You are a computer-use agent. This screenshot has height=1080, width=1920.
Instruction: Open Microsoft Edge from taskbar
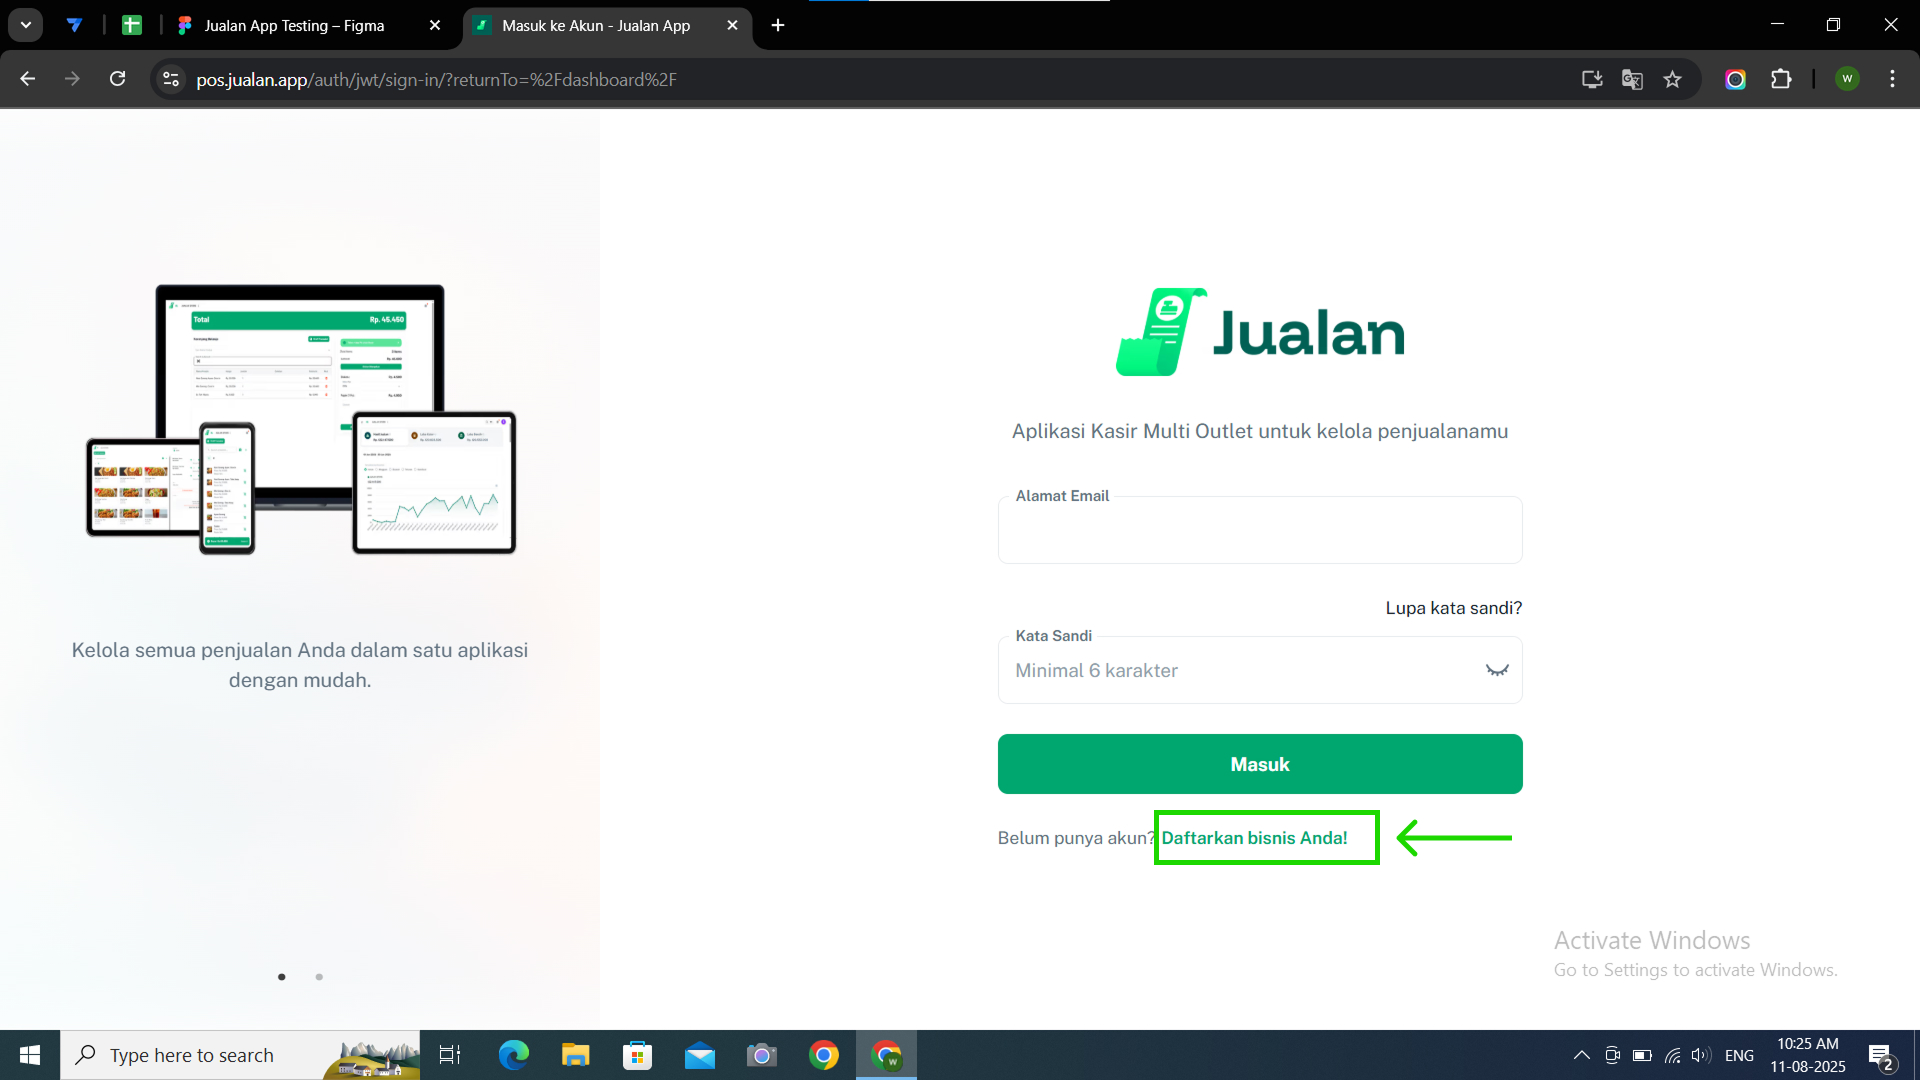pos(514,1055)
